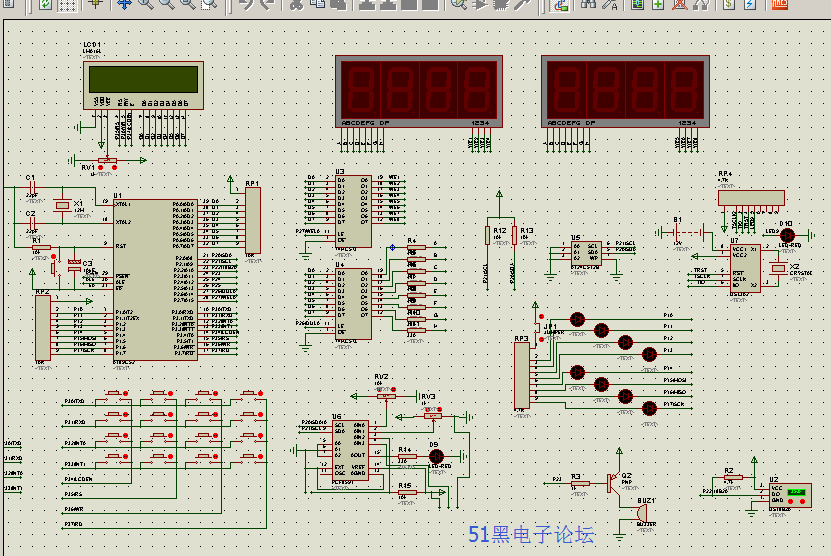Select the right four-digit seven-segment display
The image size is (831, 556).
click(625, 91)
